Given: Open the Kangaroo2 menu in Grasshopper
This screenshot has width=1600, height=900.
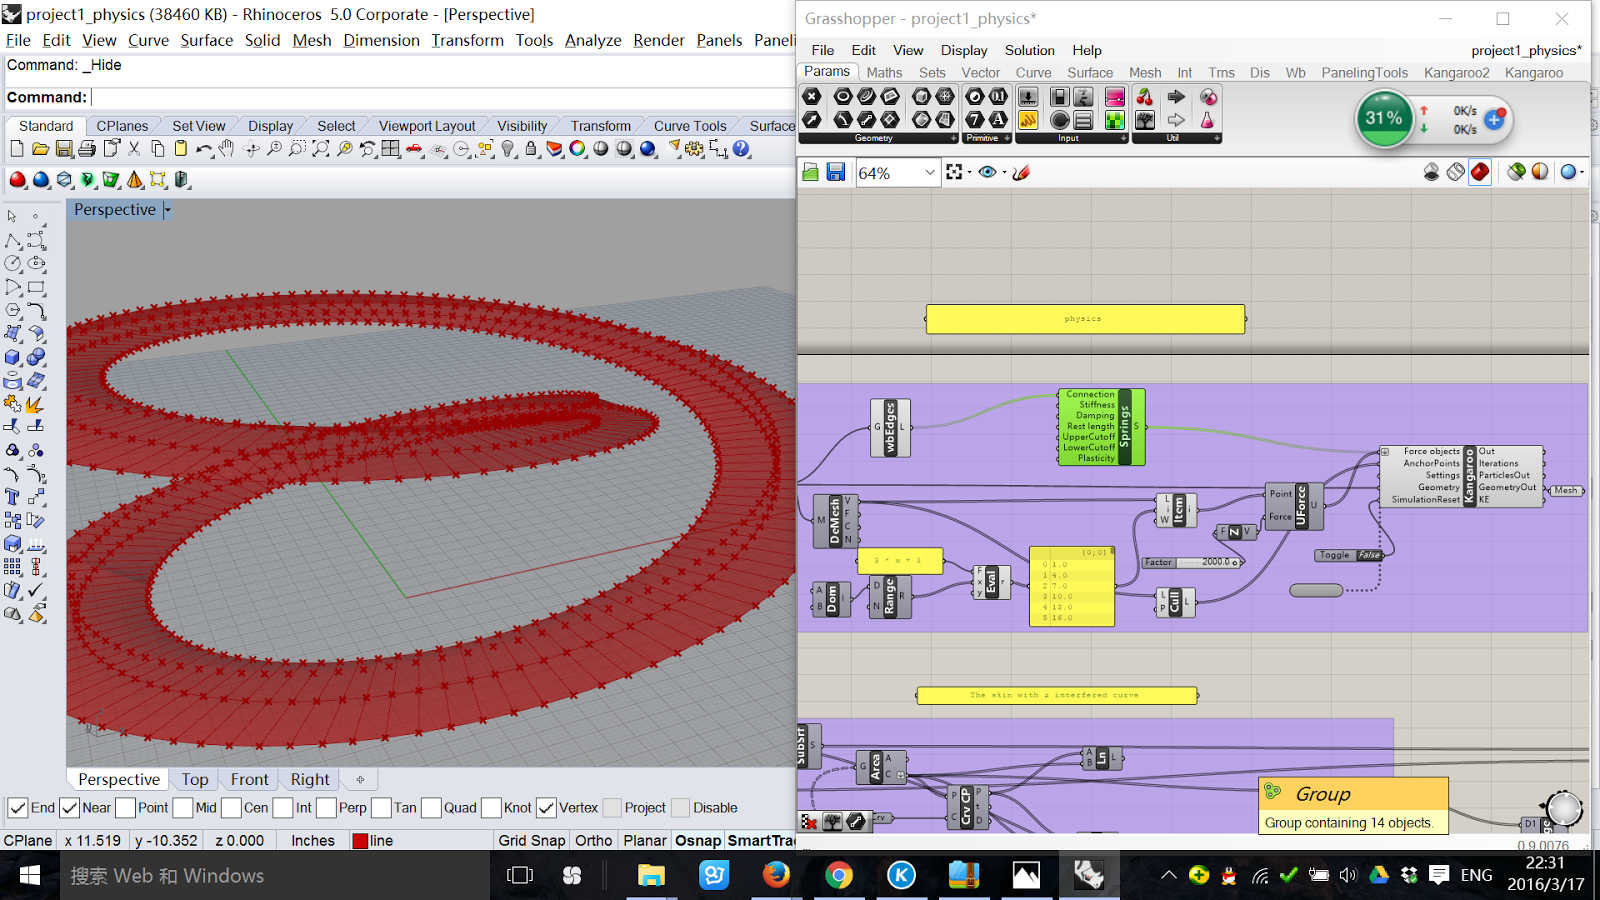Looking at the screenshot, I should pos(1456,72).
